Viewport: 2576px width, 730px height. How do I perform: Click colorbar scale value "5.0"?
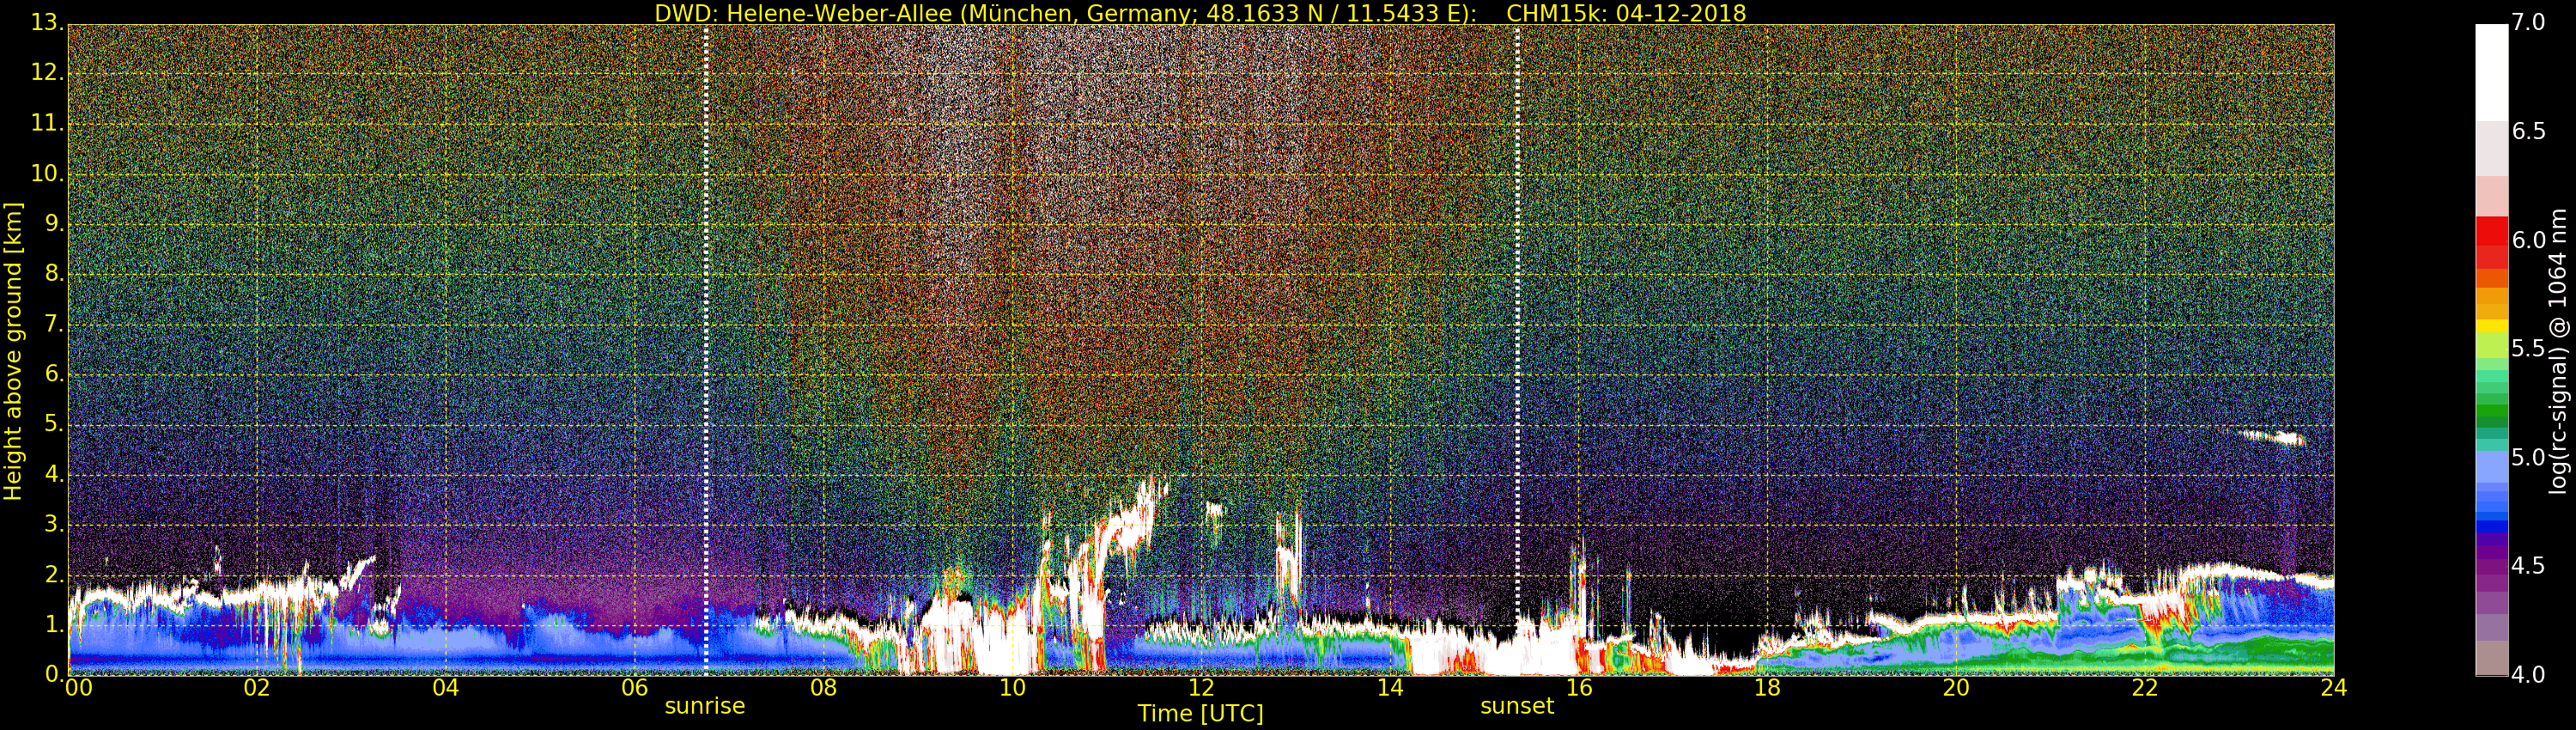pyautogui.click(x=2529, y=457)
